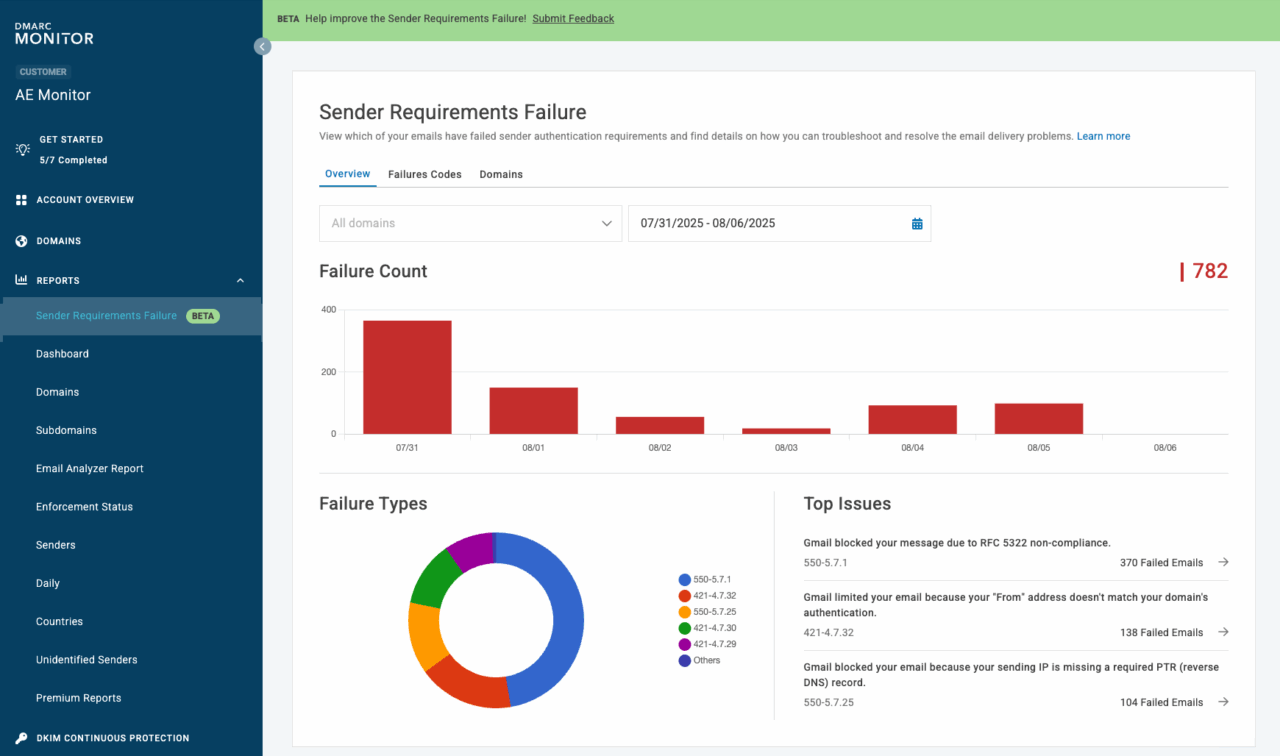Viewport: 1280px width, 756px height.
Task: Open the calendar icon in the date range picker
Action: point(916,223)
